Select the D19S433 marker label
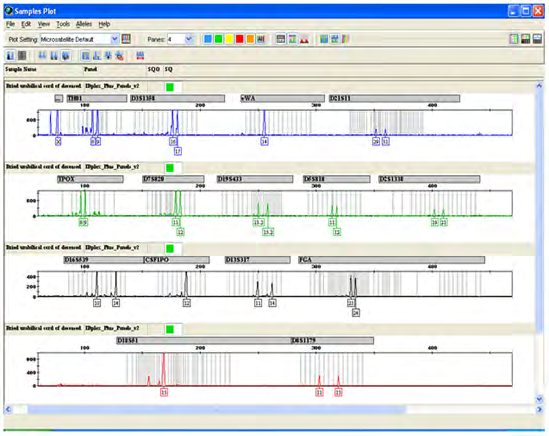 point(255,179)
